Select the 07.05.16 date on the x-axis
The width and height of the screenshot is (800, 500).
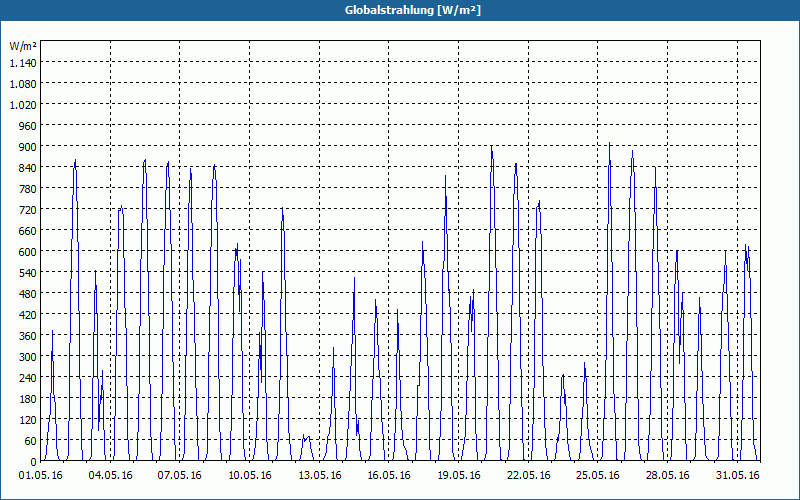point(180,476)
